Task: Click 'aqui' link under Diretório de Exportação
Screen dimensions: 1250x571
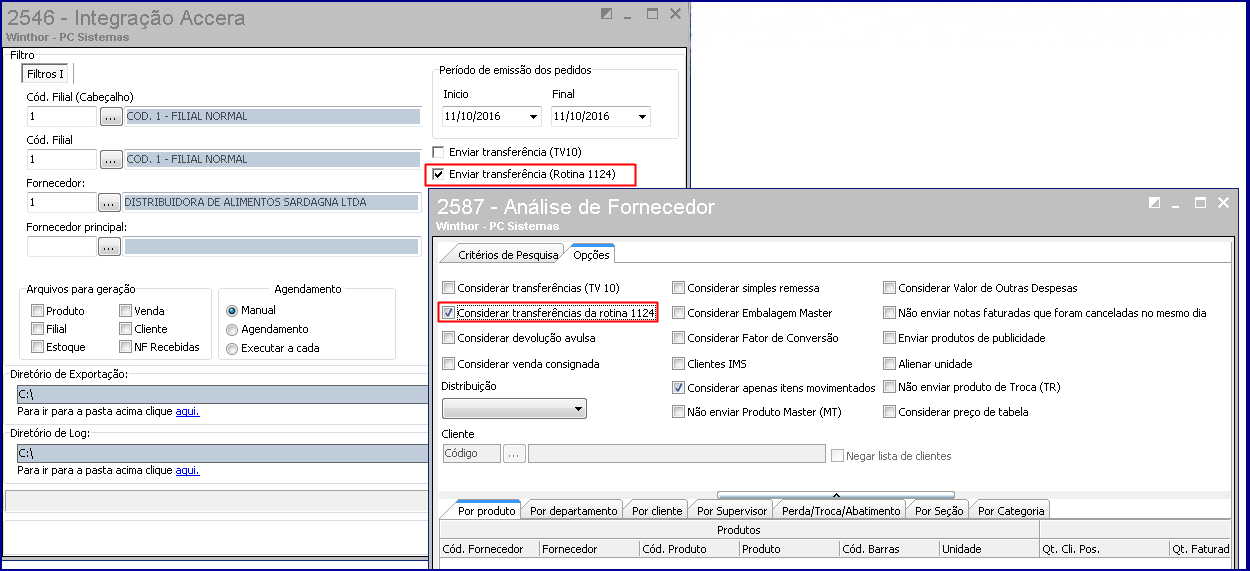Action: [188, 411]
